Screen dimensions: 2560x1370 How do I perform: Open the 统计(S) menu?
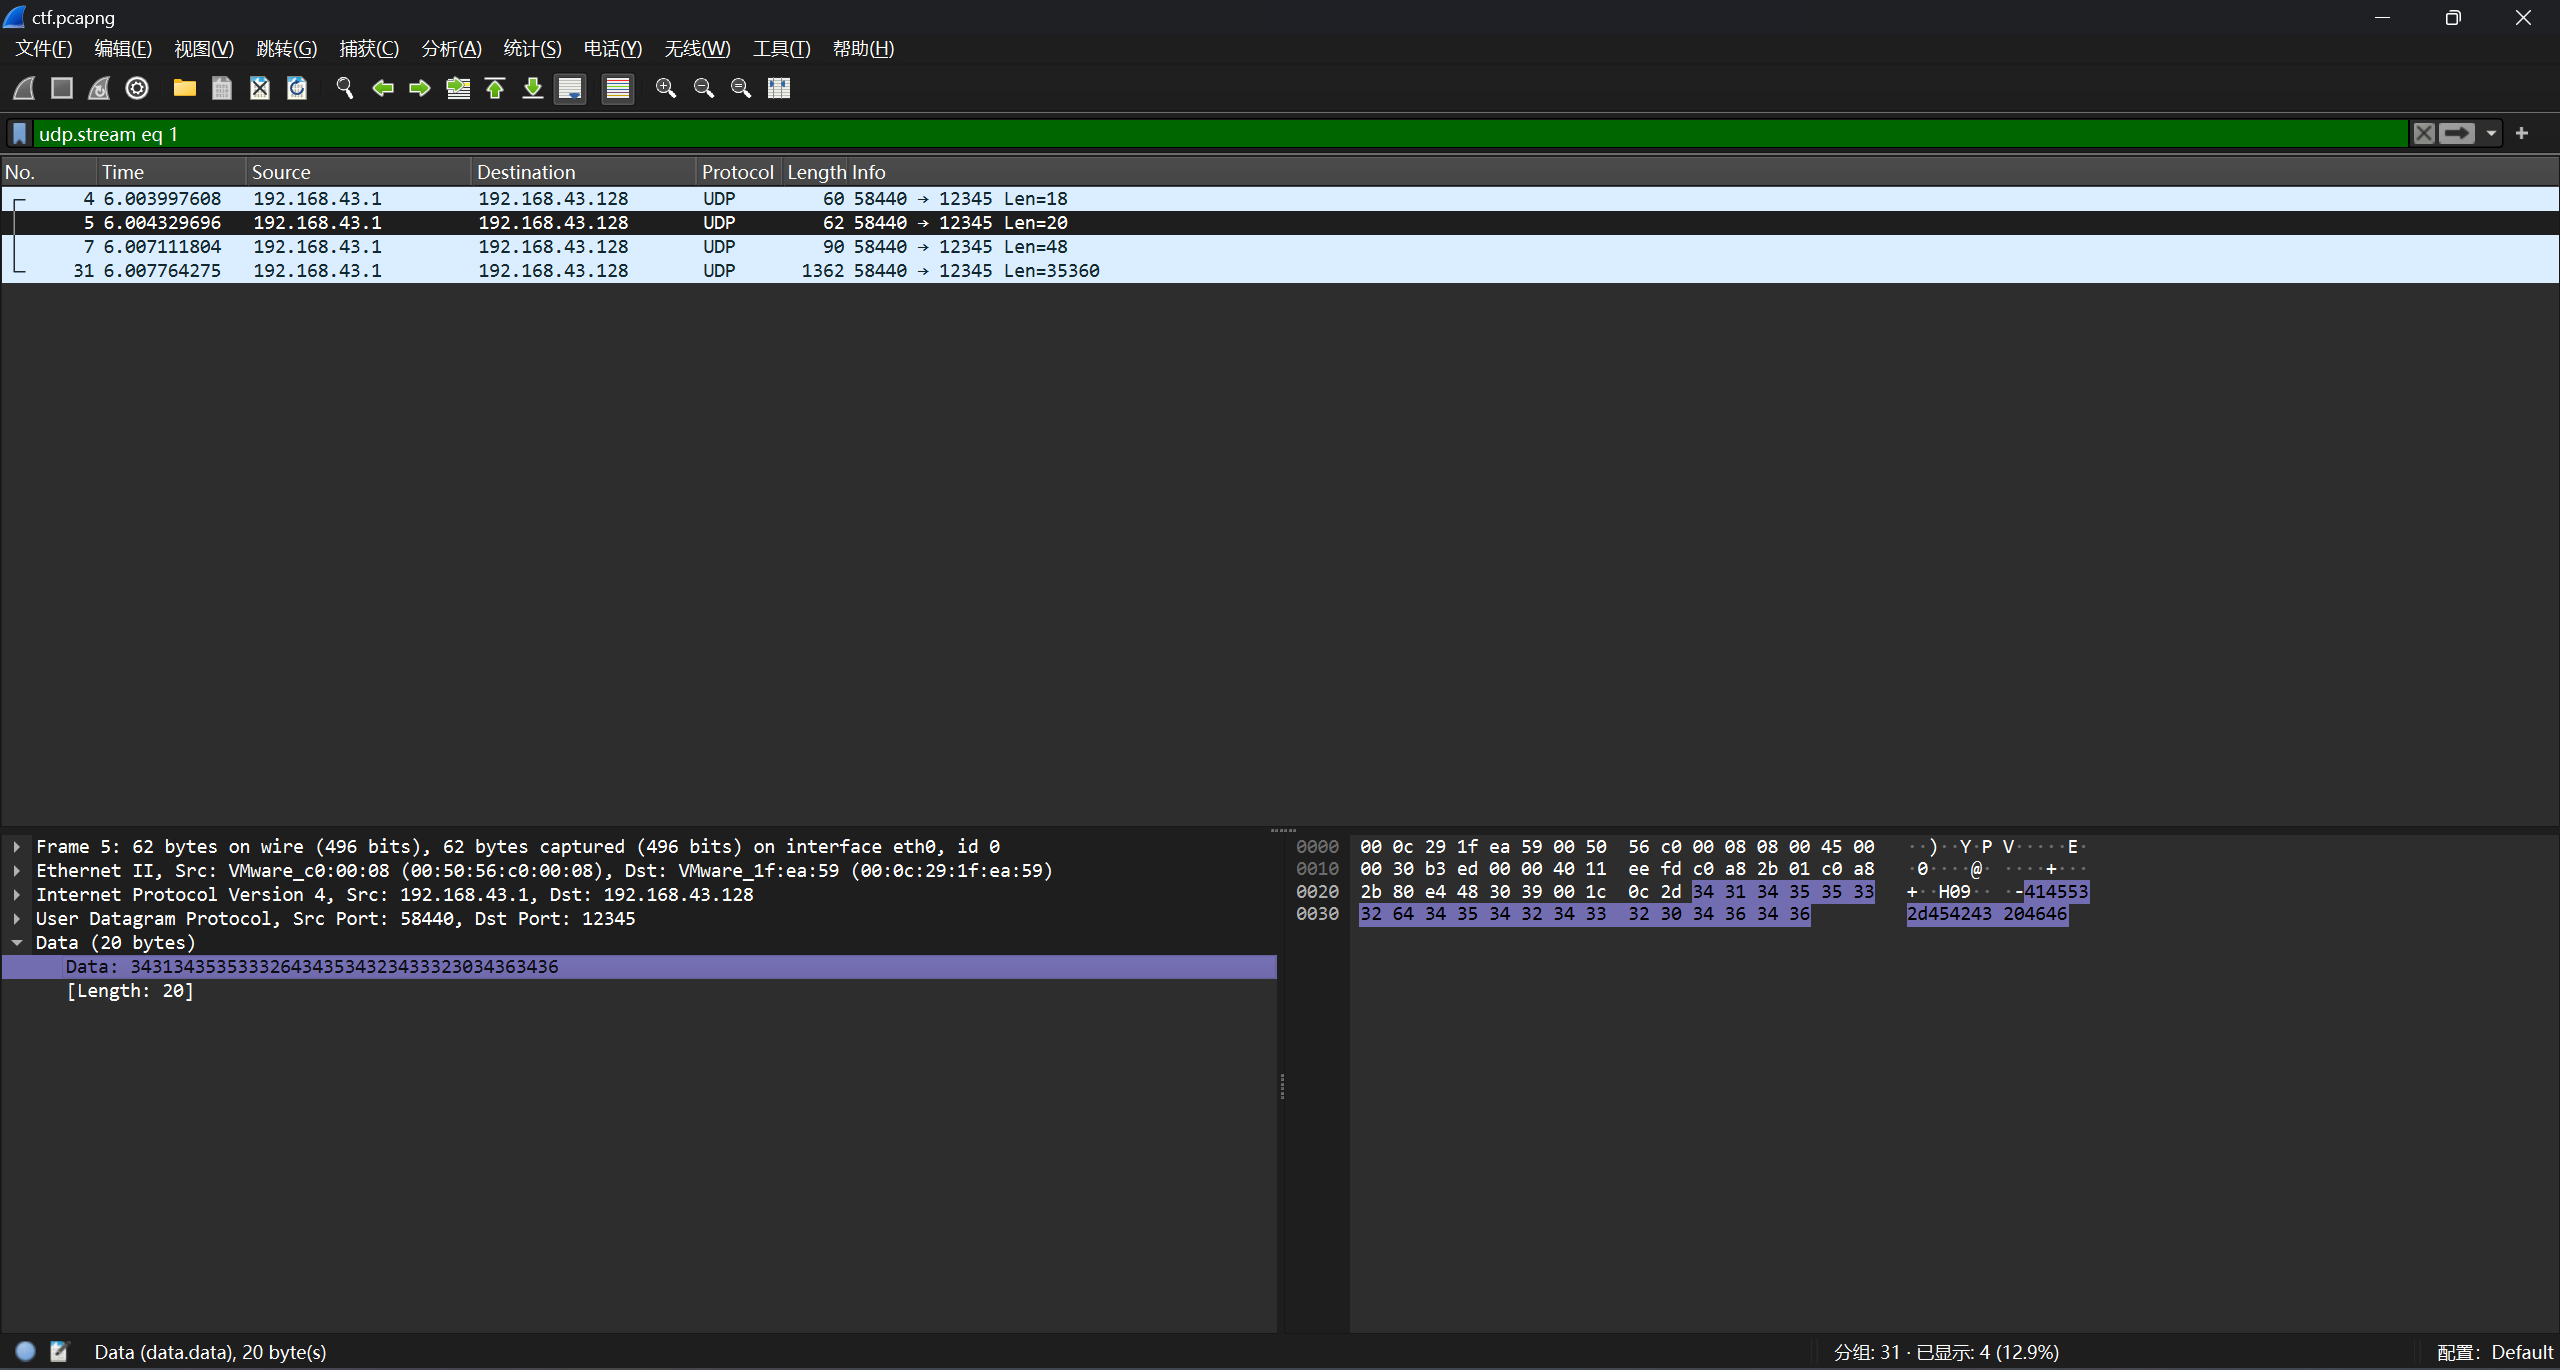(x=532, y=48)
